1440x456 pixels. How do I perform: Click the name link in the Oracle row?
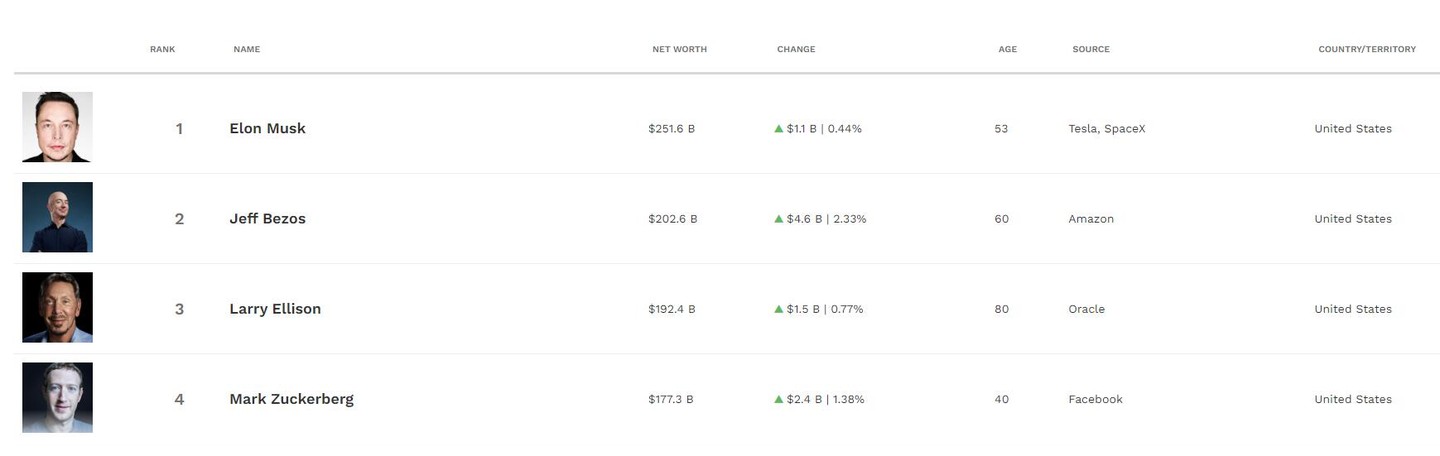[275, 308]
